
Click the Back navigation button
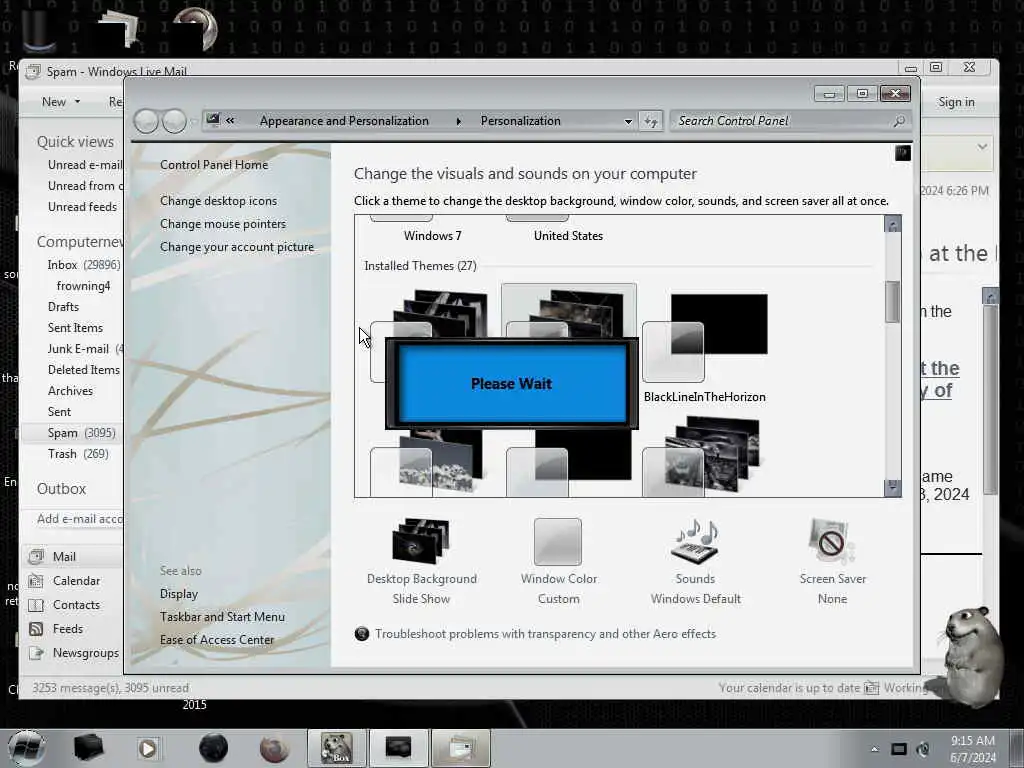[x=146, y=121]
